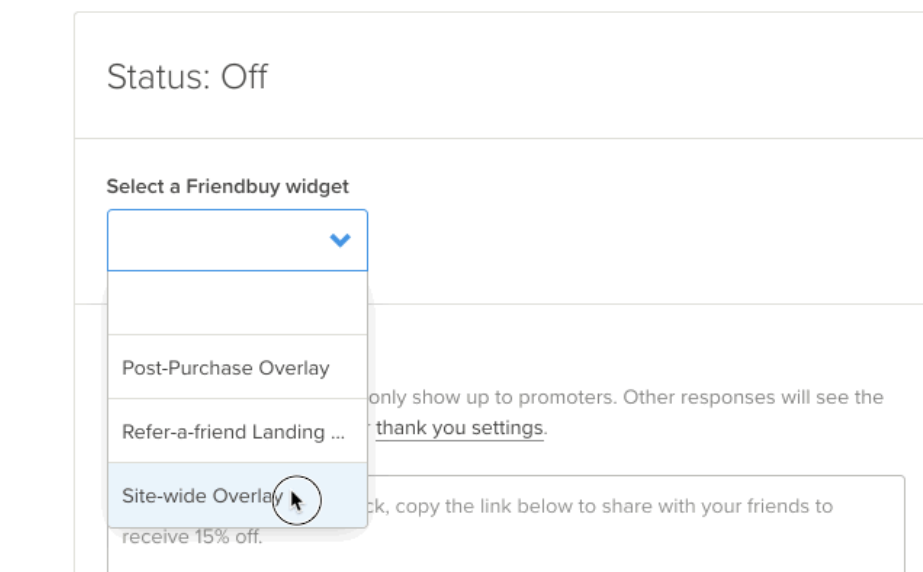Image resolution: width=923 pixels, height=572 pixels.
Task: Choose the blank option in the widget list
Action: (x=237, y=303)
